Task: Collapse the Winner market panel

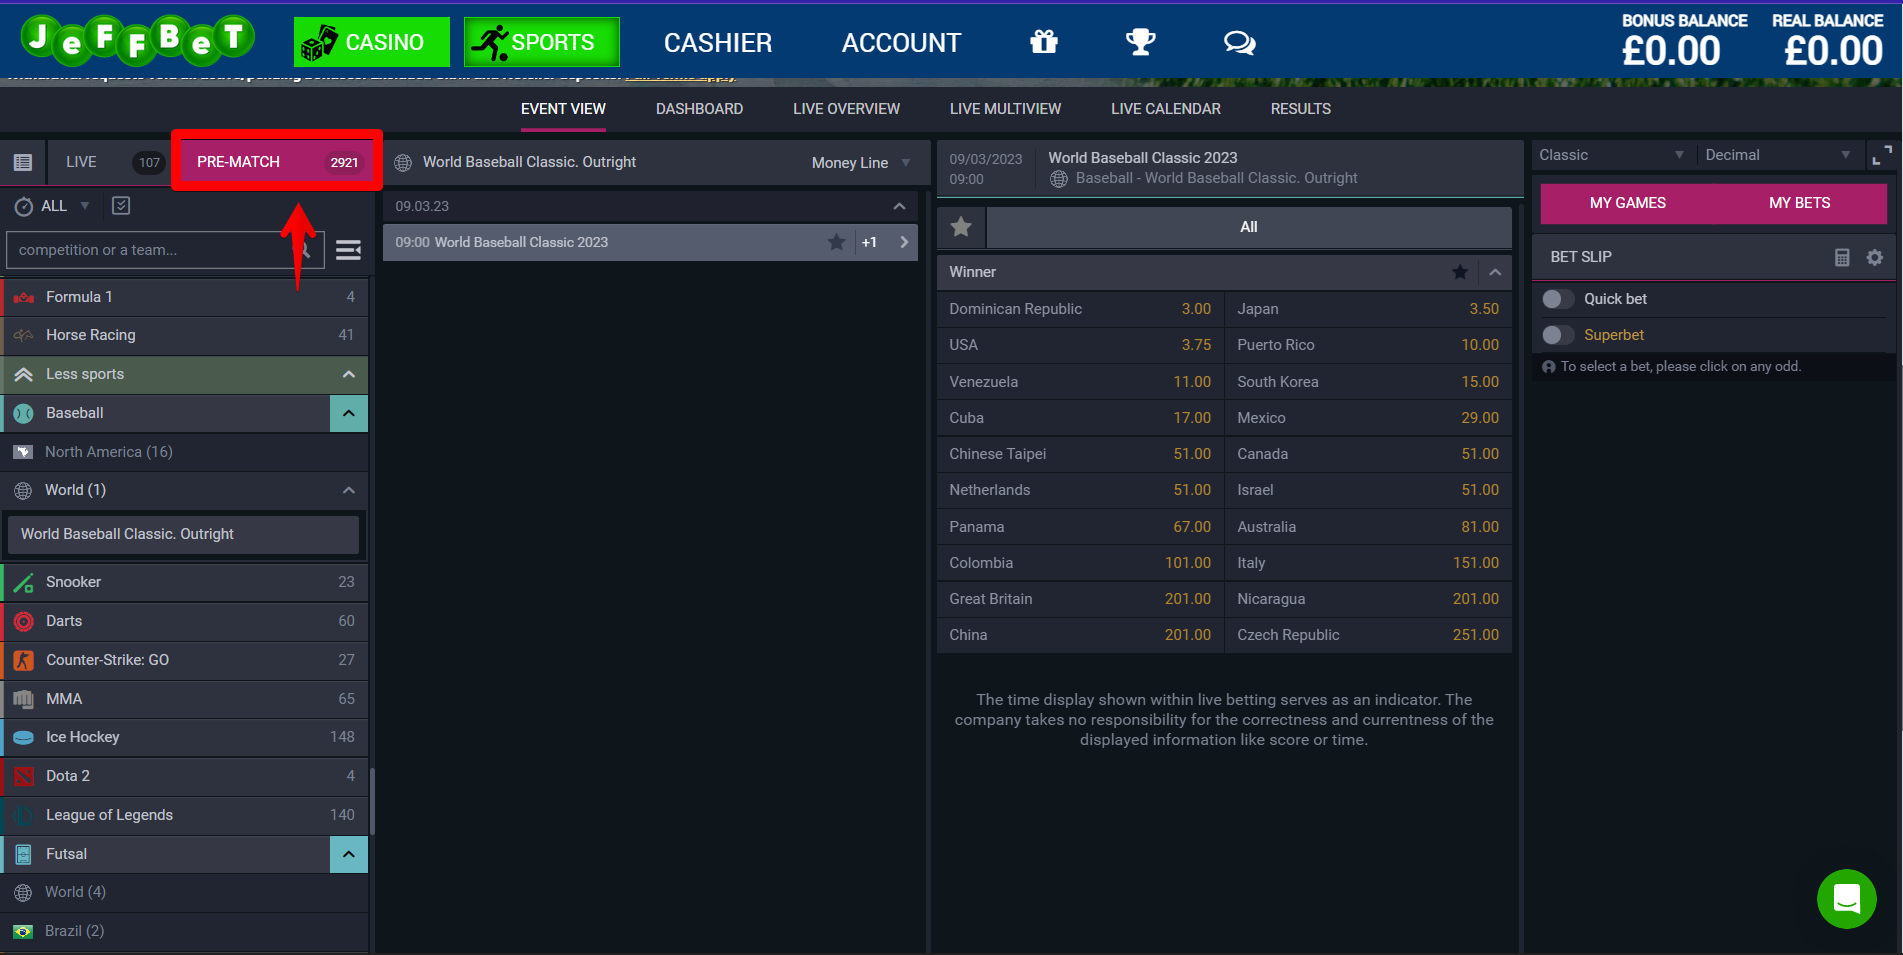Action: coord(1495,272)
